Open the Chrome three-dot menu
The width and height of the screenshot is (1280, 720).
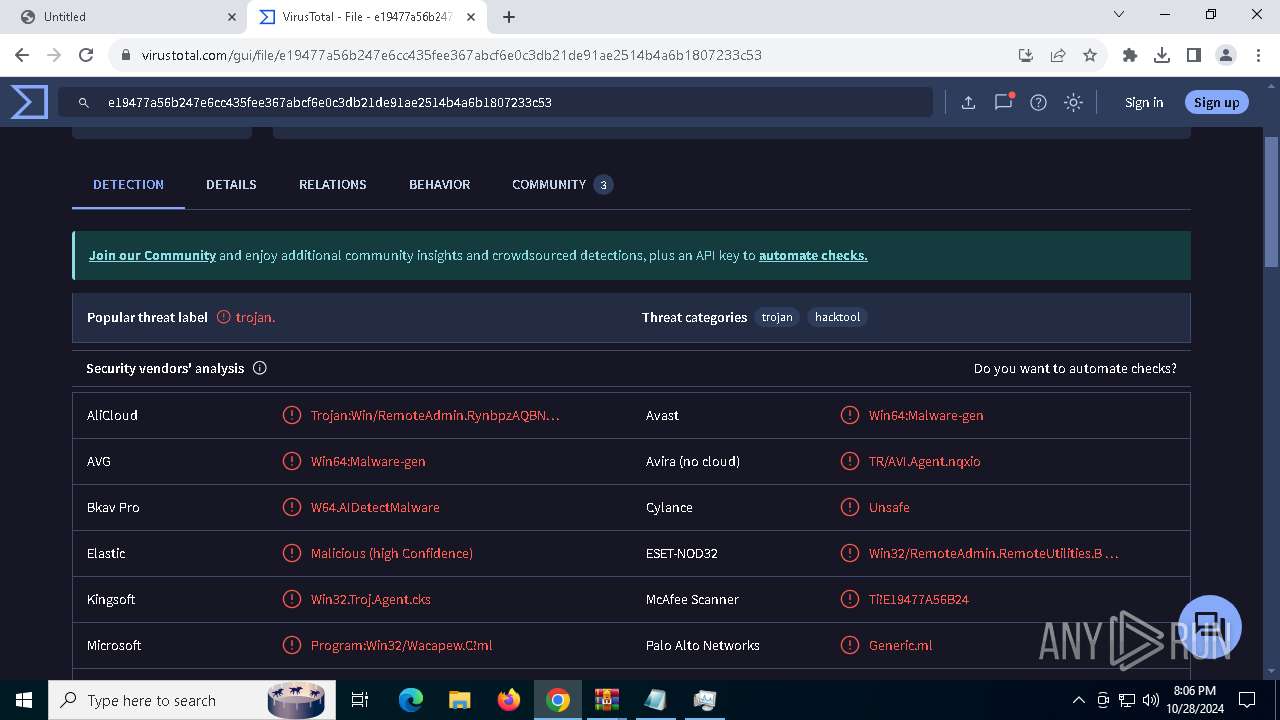pyautogui.click(x=1258, y=55)
